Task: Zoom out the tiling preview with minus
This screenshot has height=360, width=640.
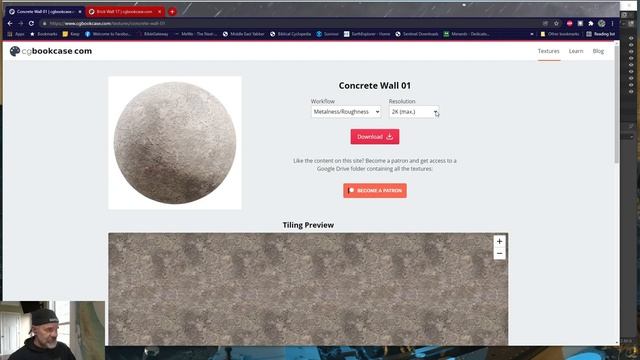Action: click(499, 253)
